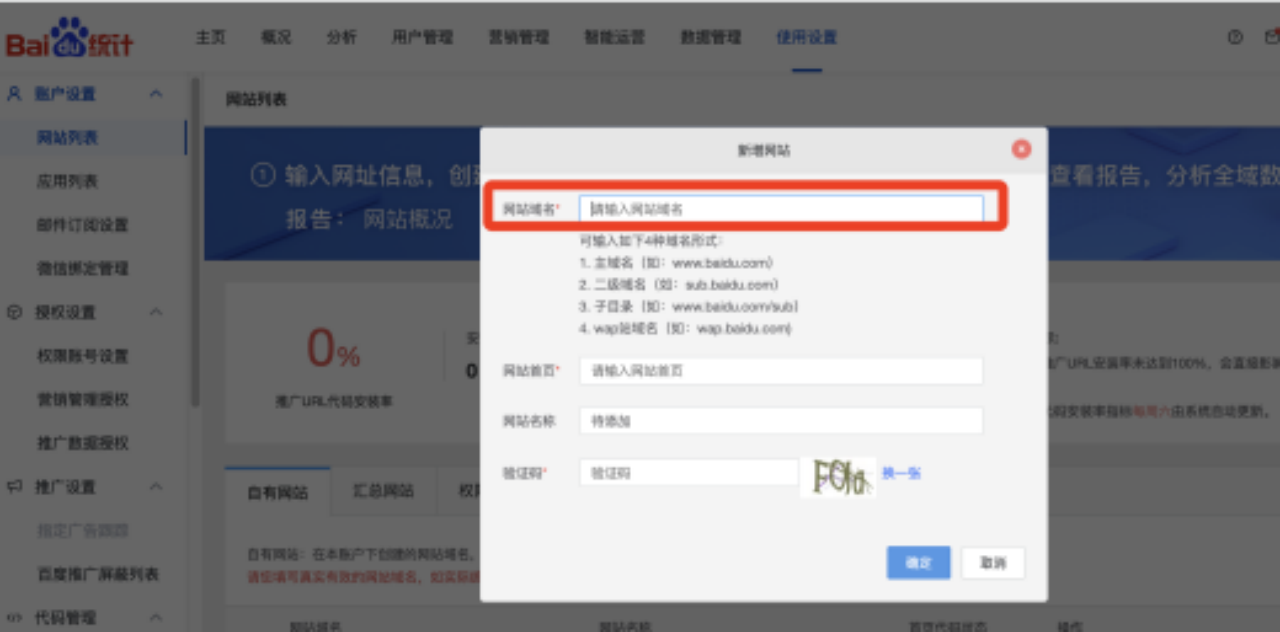Image resolution: width=1280 pixels, height=632 pixels.
Task: Open the 概况 top navigation item
Action: click(x=276, y=37)
